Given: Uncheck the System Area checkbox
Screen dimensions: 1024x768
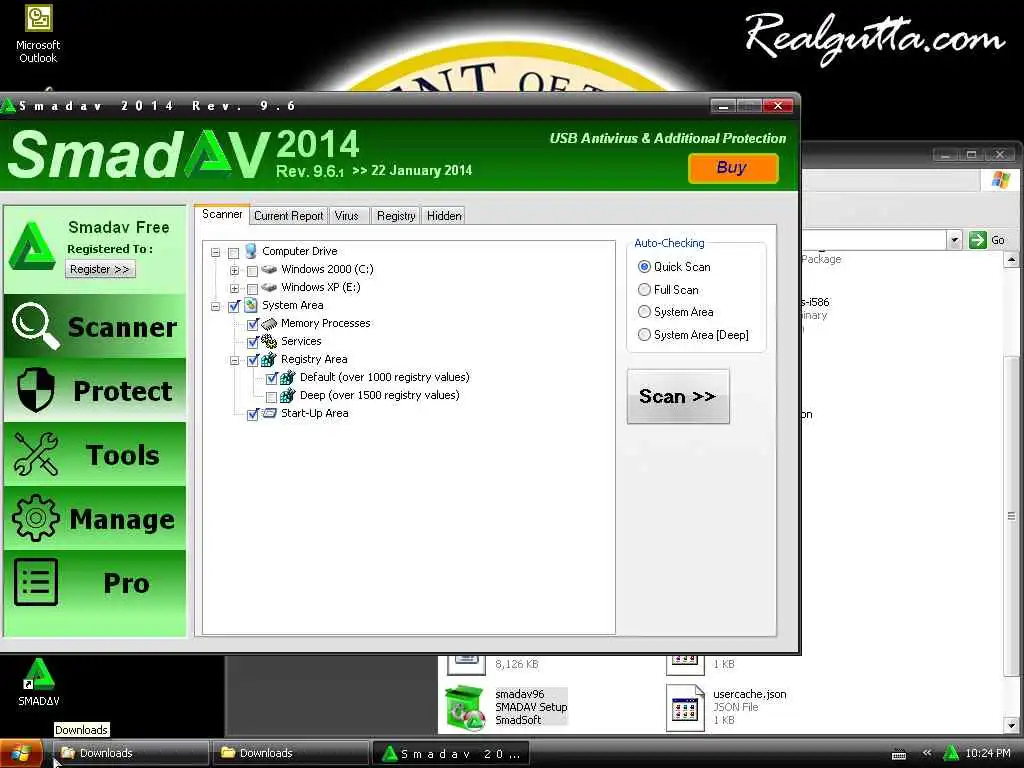Looking at the screenshot, I should [x=234, y=306].
